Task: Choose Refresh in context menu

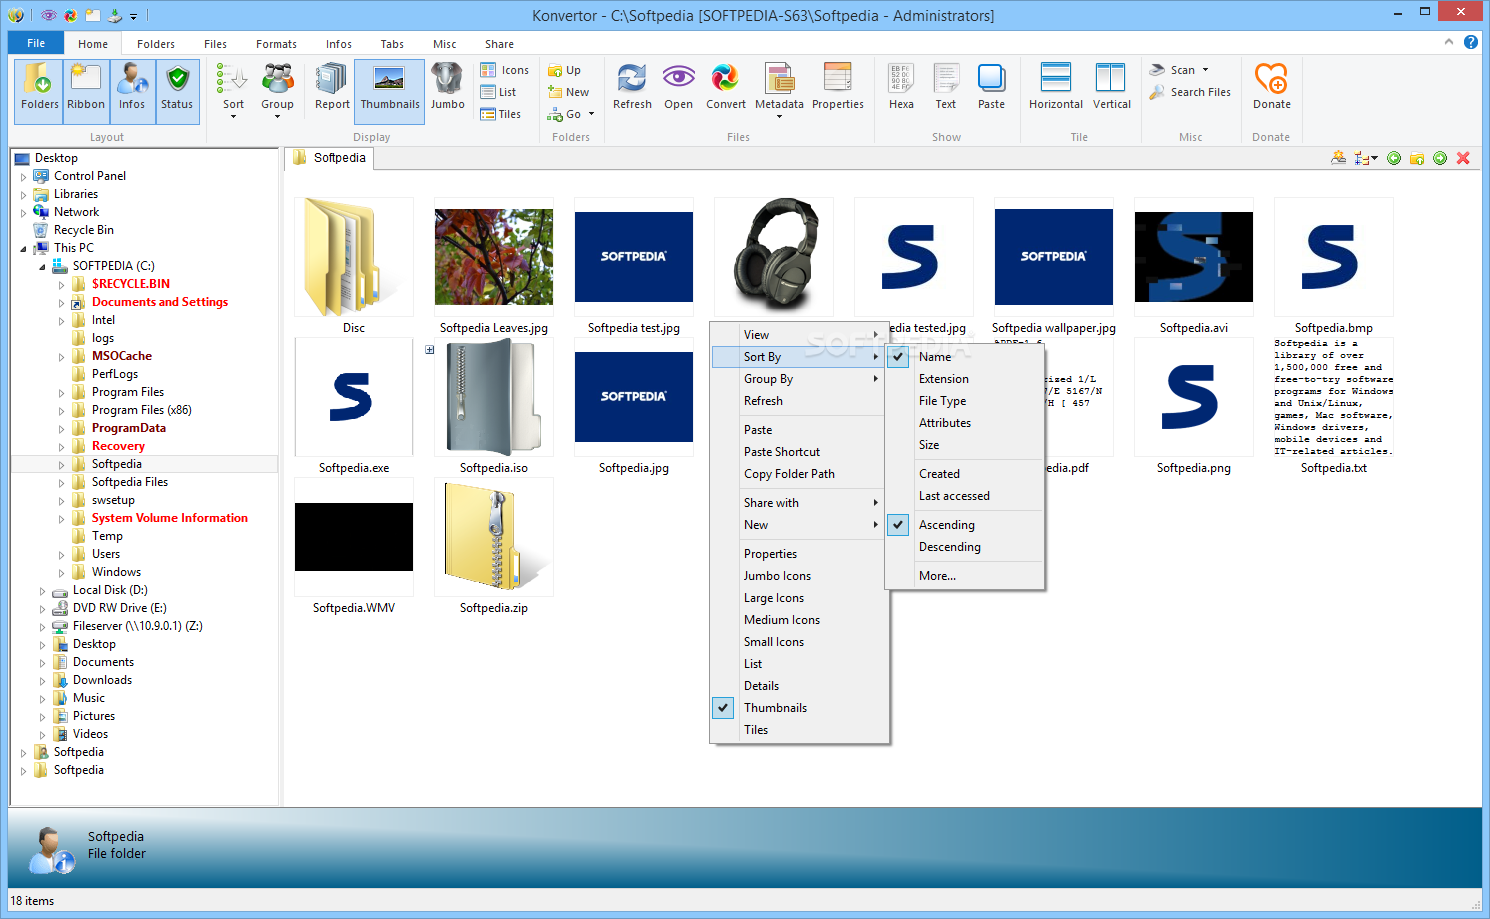Action: point(799,401)
